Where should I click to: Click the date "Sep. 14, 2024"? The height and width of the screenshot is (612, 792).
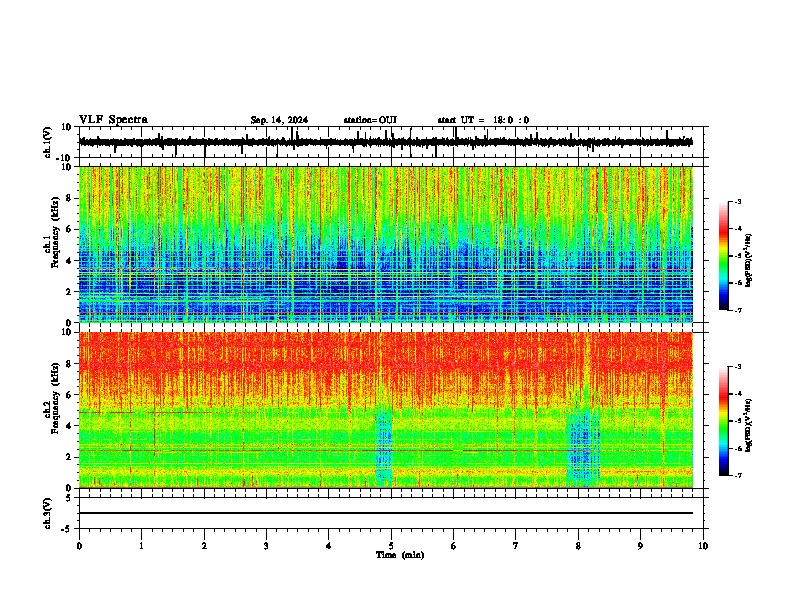279,120
